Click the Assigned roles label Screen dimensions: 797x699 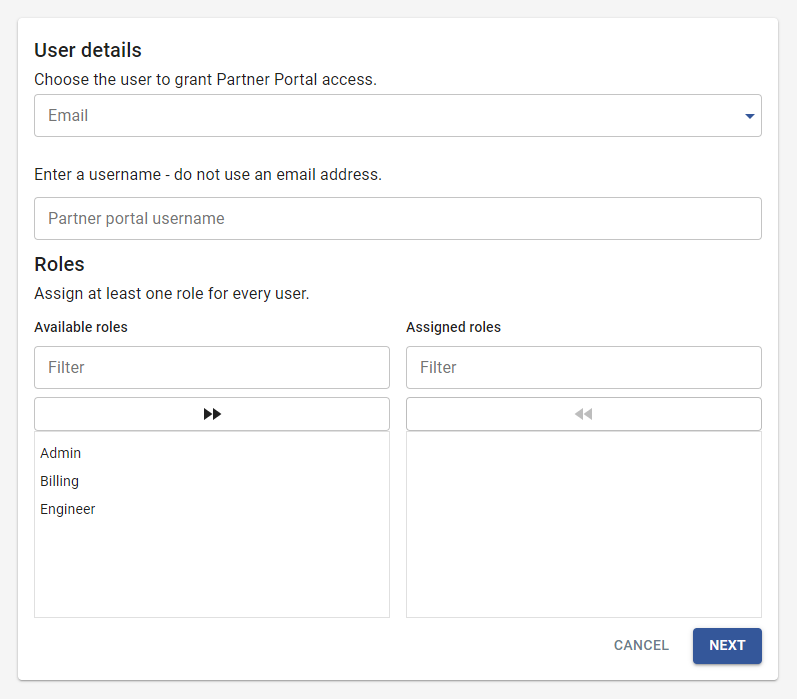(x=453, y=327)
